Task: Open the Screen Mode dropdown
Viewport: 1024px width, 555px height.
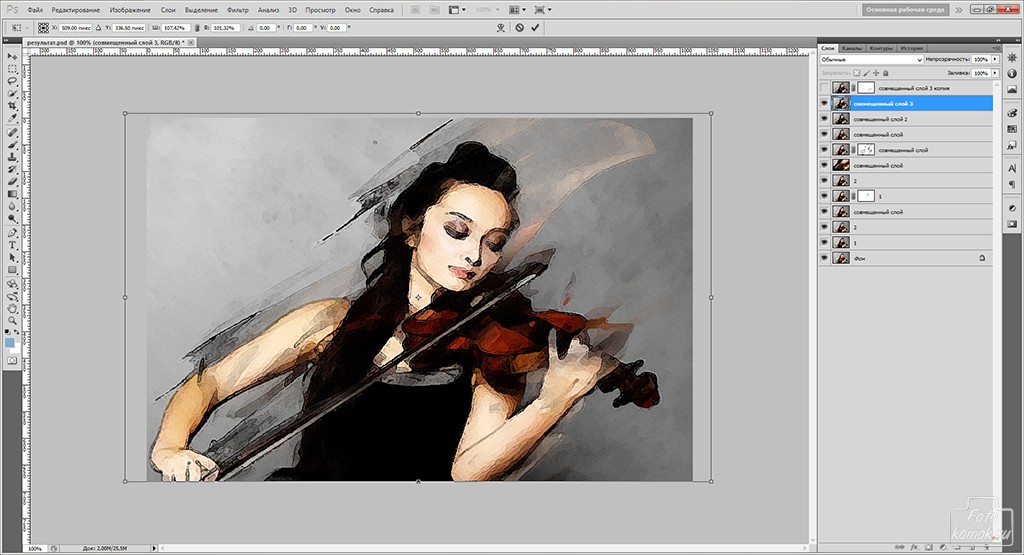Action: (543, 10)
